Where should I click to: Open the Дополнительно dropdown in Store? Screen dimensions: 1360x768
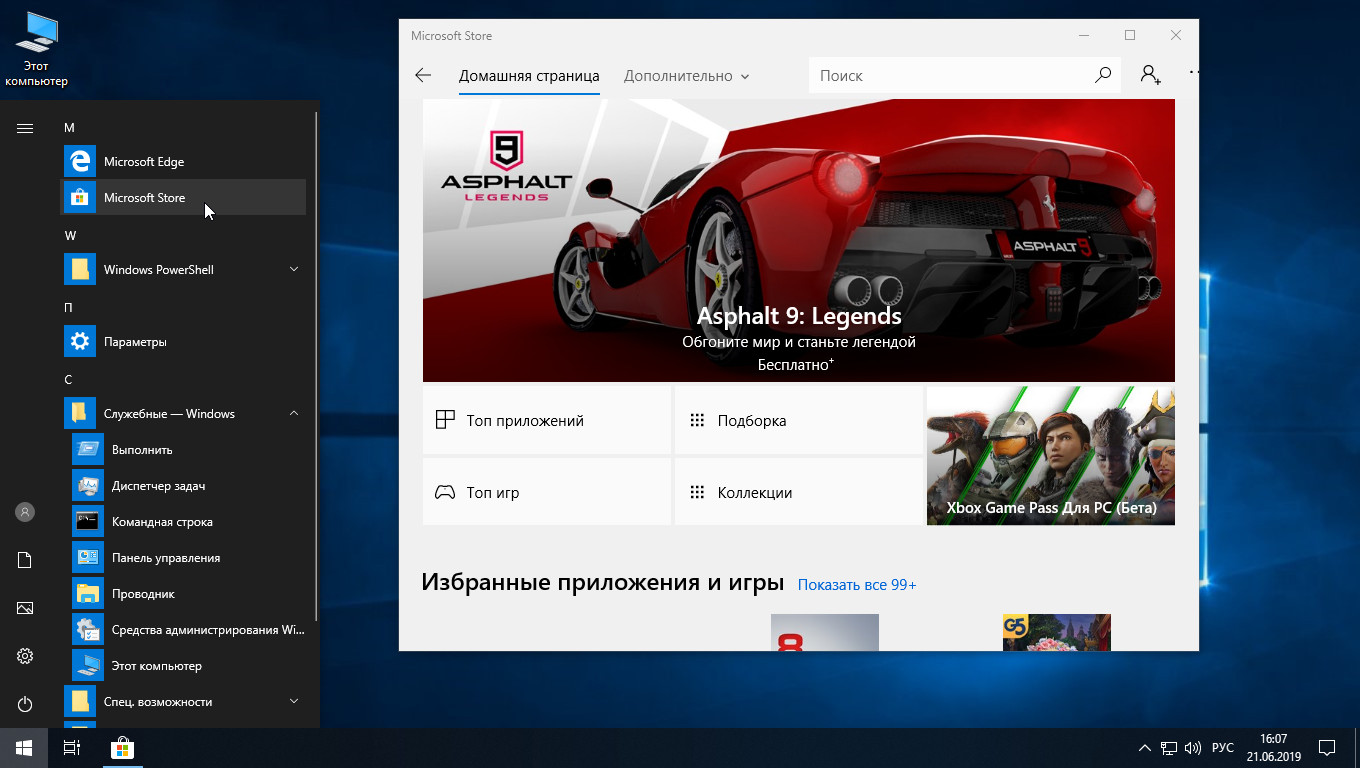686,76
